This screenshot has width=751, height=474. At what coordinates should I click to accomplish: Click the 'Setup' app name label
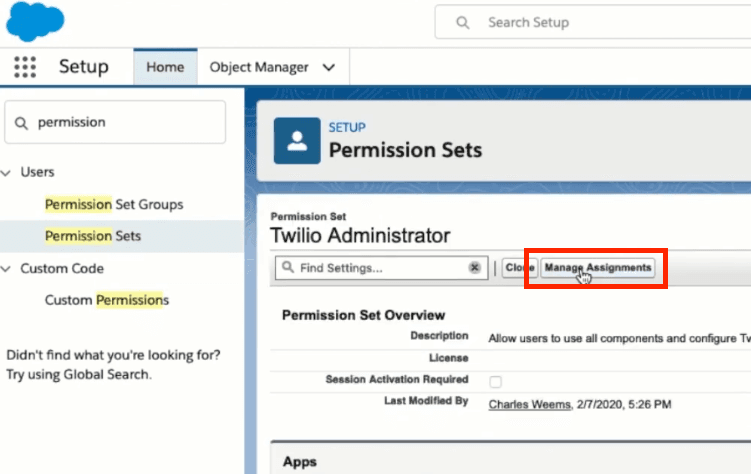click(x=84, y=67)
